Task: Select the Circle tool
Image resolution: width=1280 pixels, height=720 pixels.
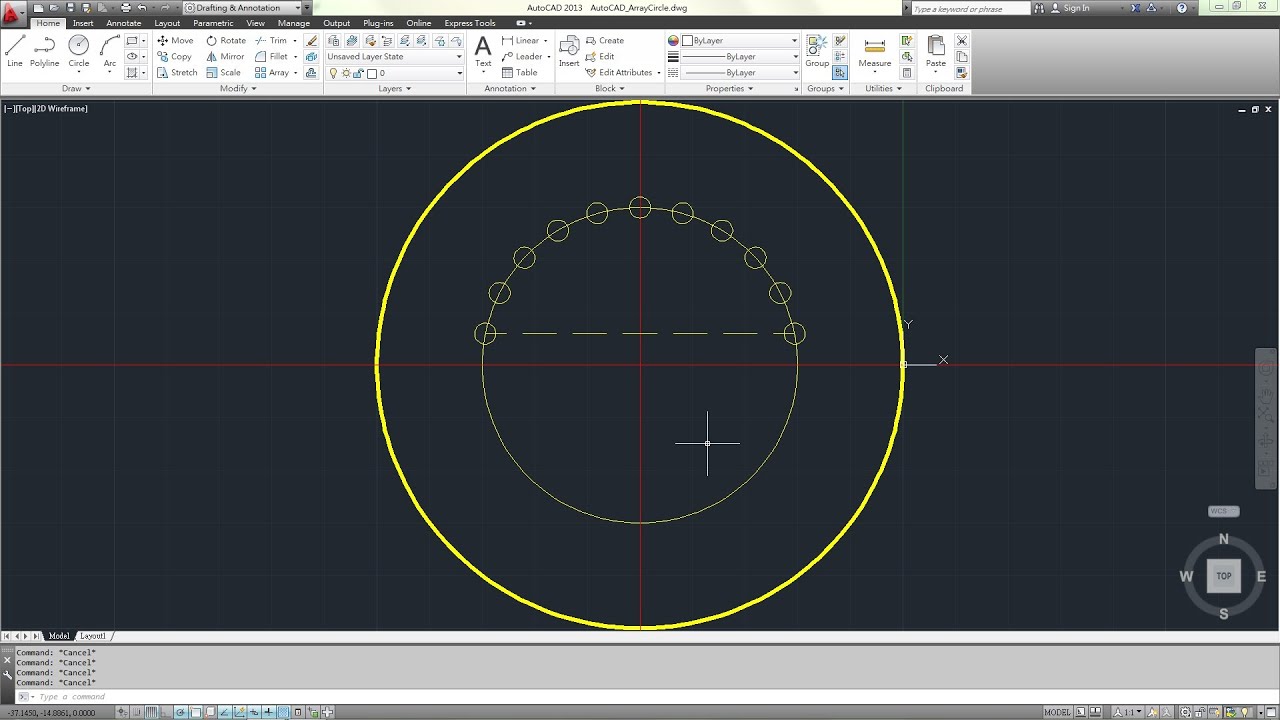Action: (79, 52)
